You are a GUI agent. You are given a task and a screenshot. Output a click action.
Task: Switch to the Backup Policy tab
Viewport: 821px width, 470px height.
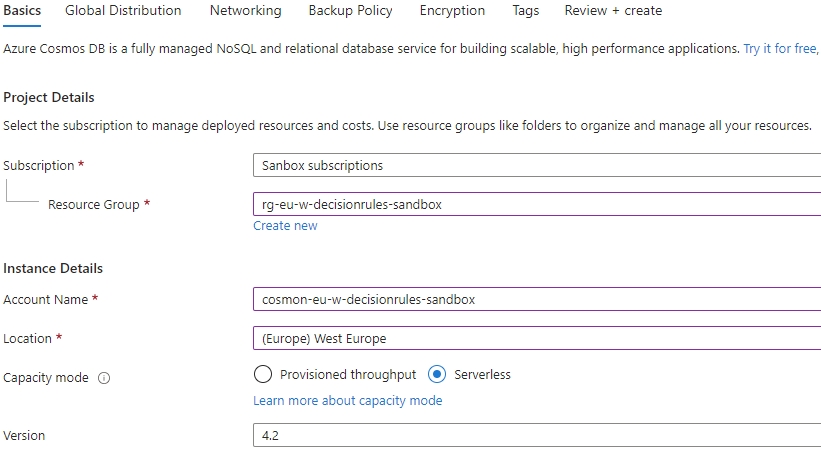(x=350, y=11)
